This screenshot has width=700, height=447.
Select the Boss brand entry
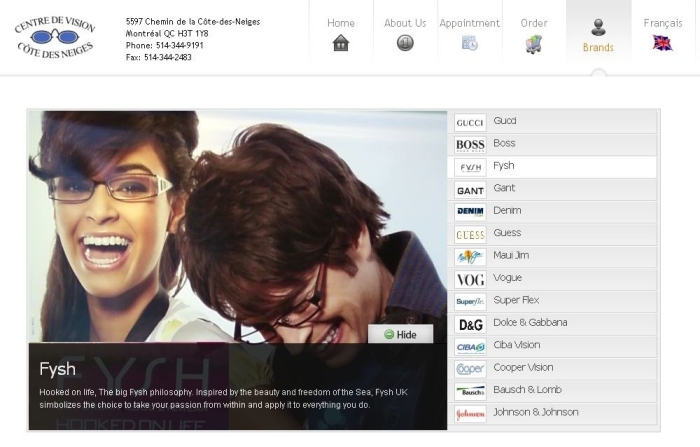click(x=504, y=144)
